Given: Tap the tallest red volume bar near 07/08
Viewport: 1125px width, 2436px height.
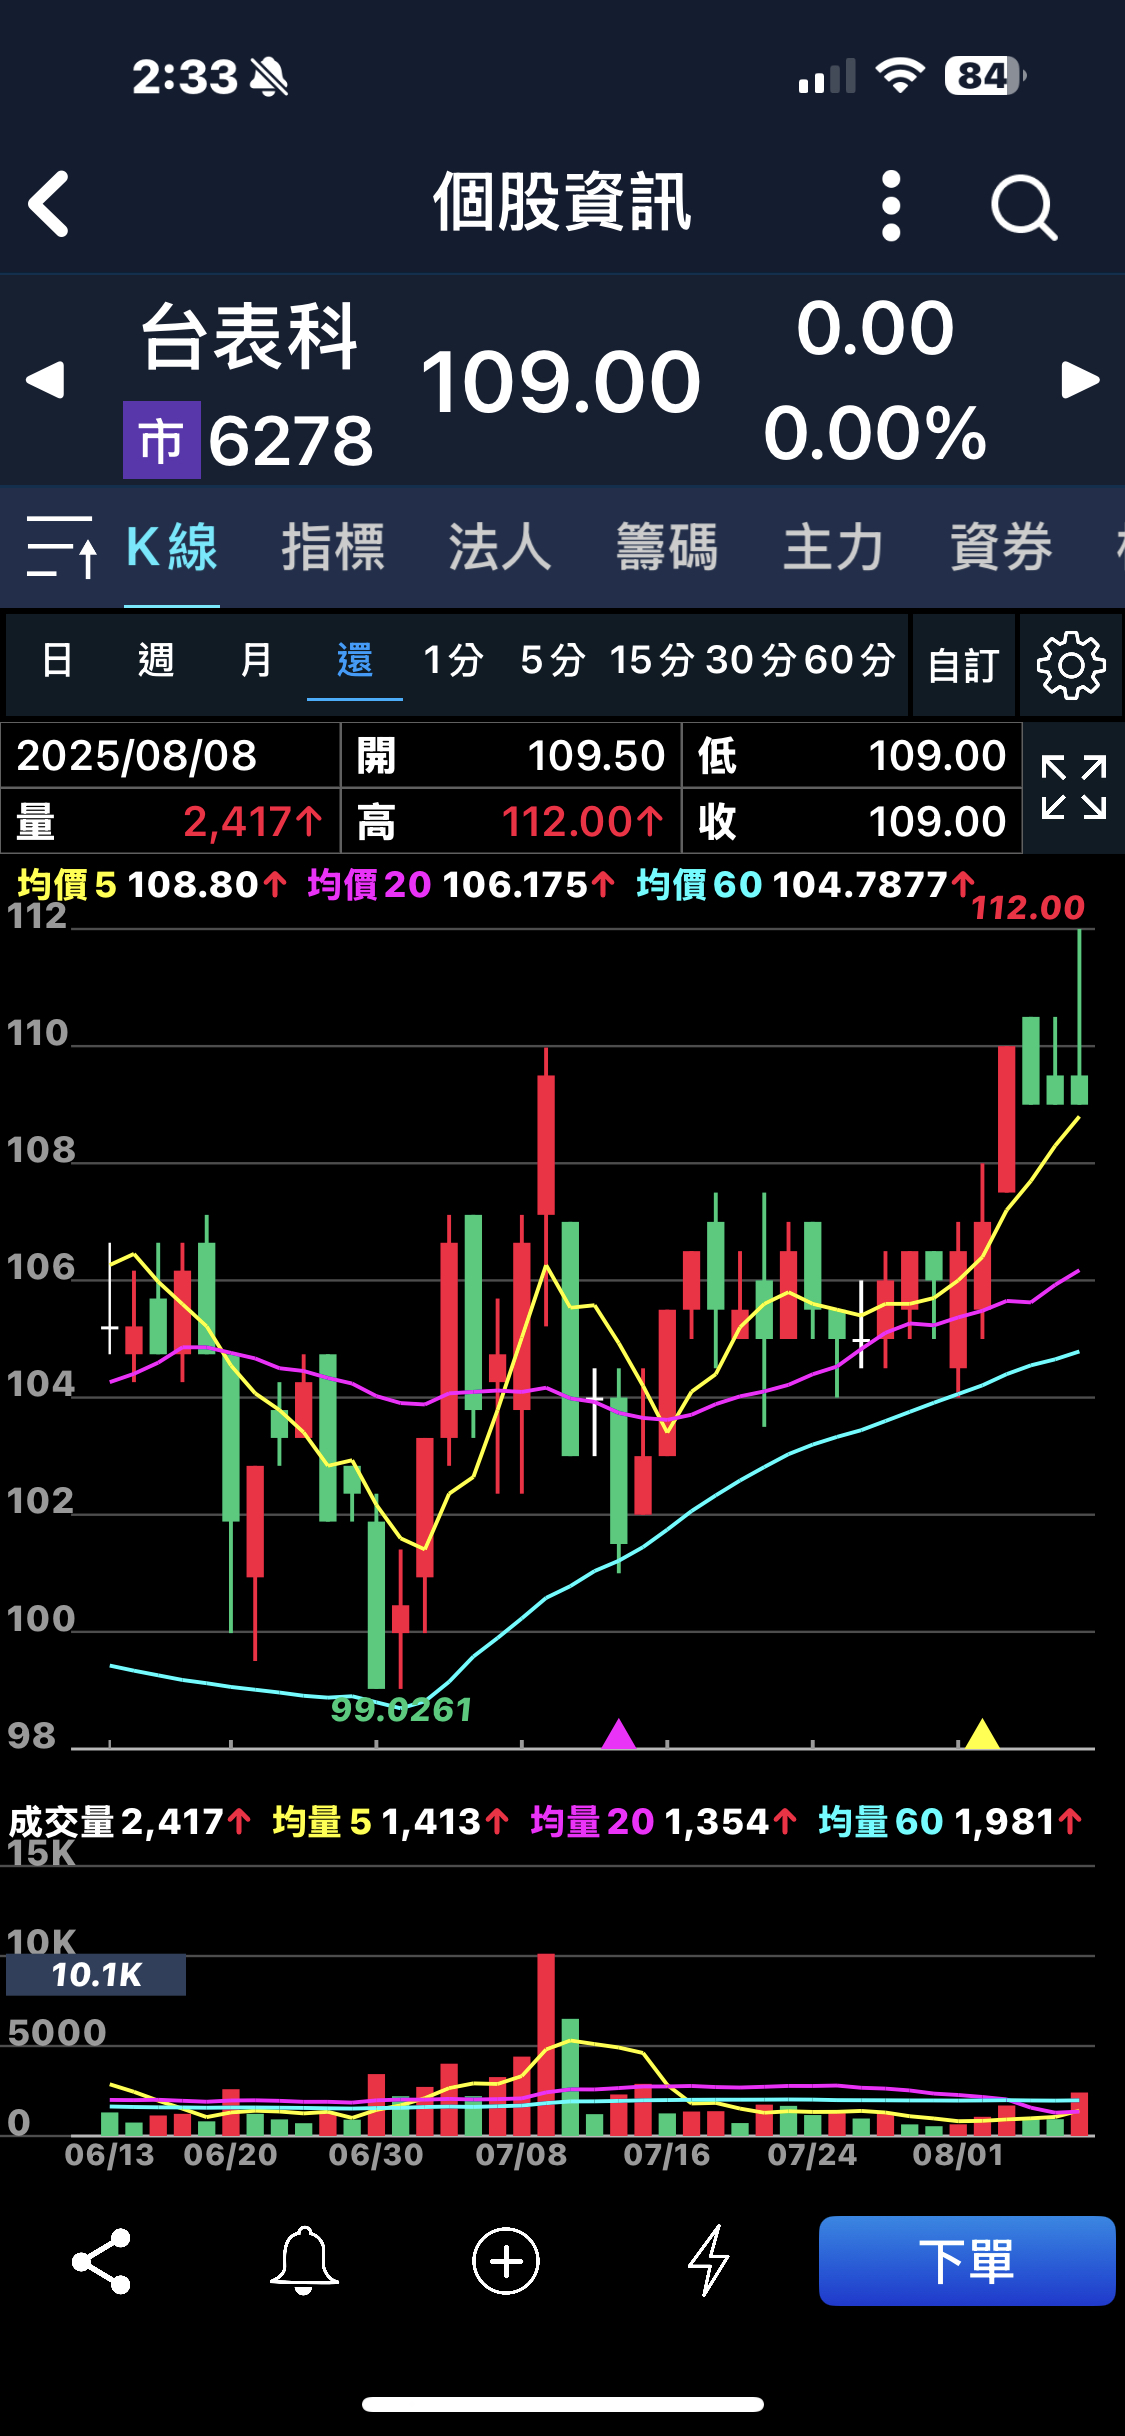Looking at the screenshot, I should 546,2044.
